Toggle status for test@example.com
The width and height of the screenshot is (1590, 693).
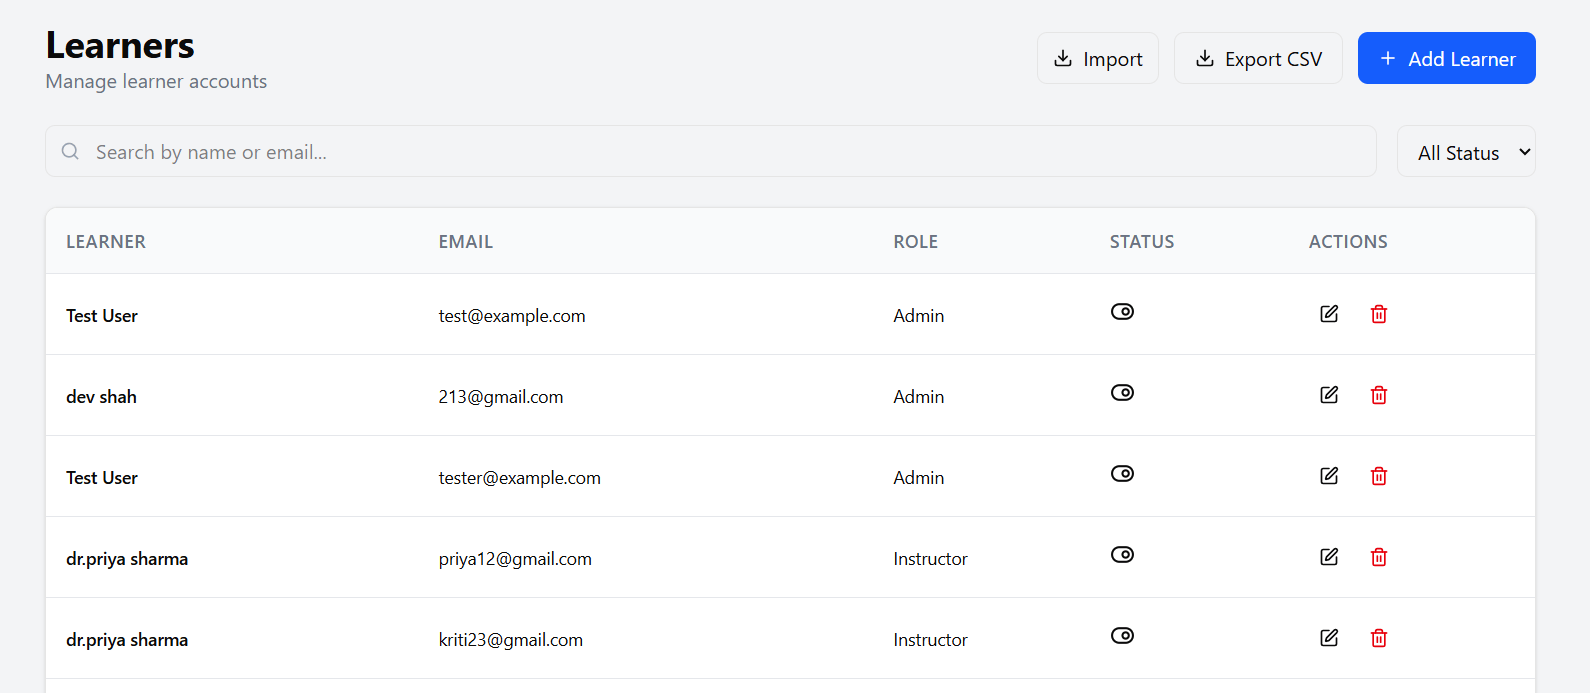1122,312
